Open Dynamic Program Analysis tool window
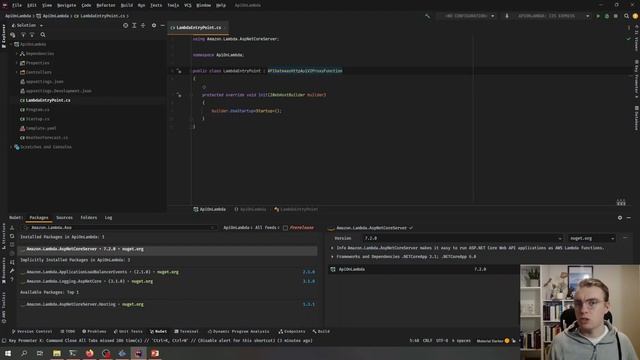 [239, 331]
